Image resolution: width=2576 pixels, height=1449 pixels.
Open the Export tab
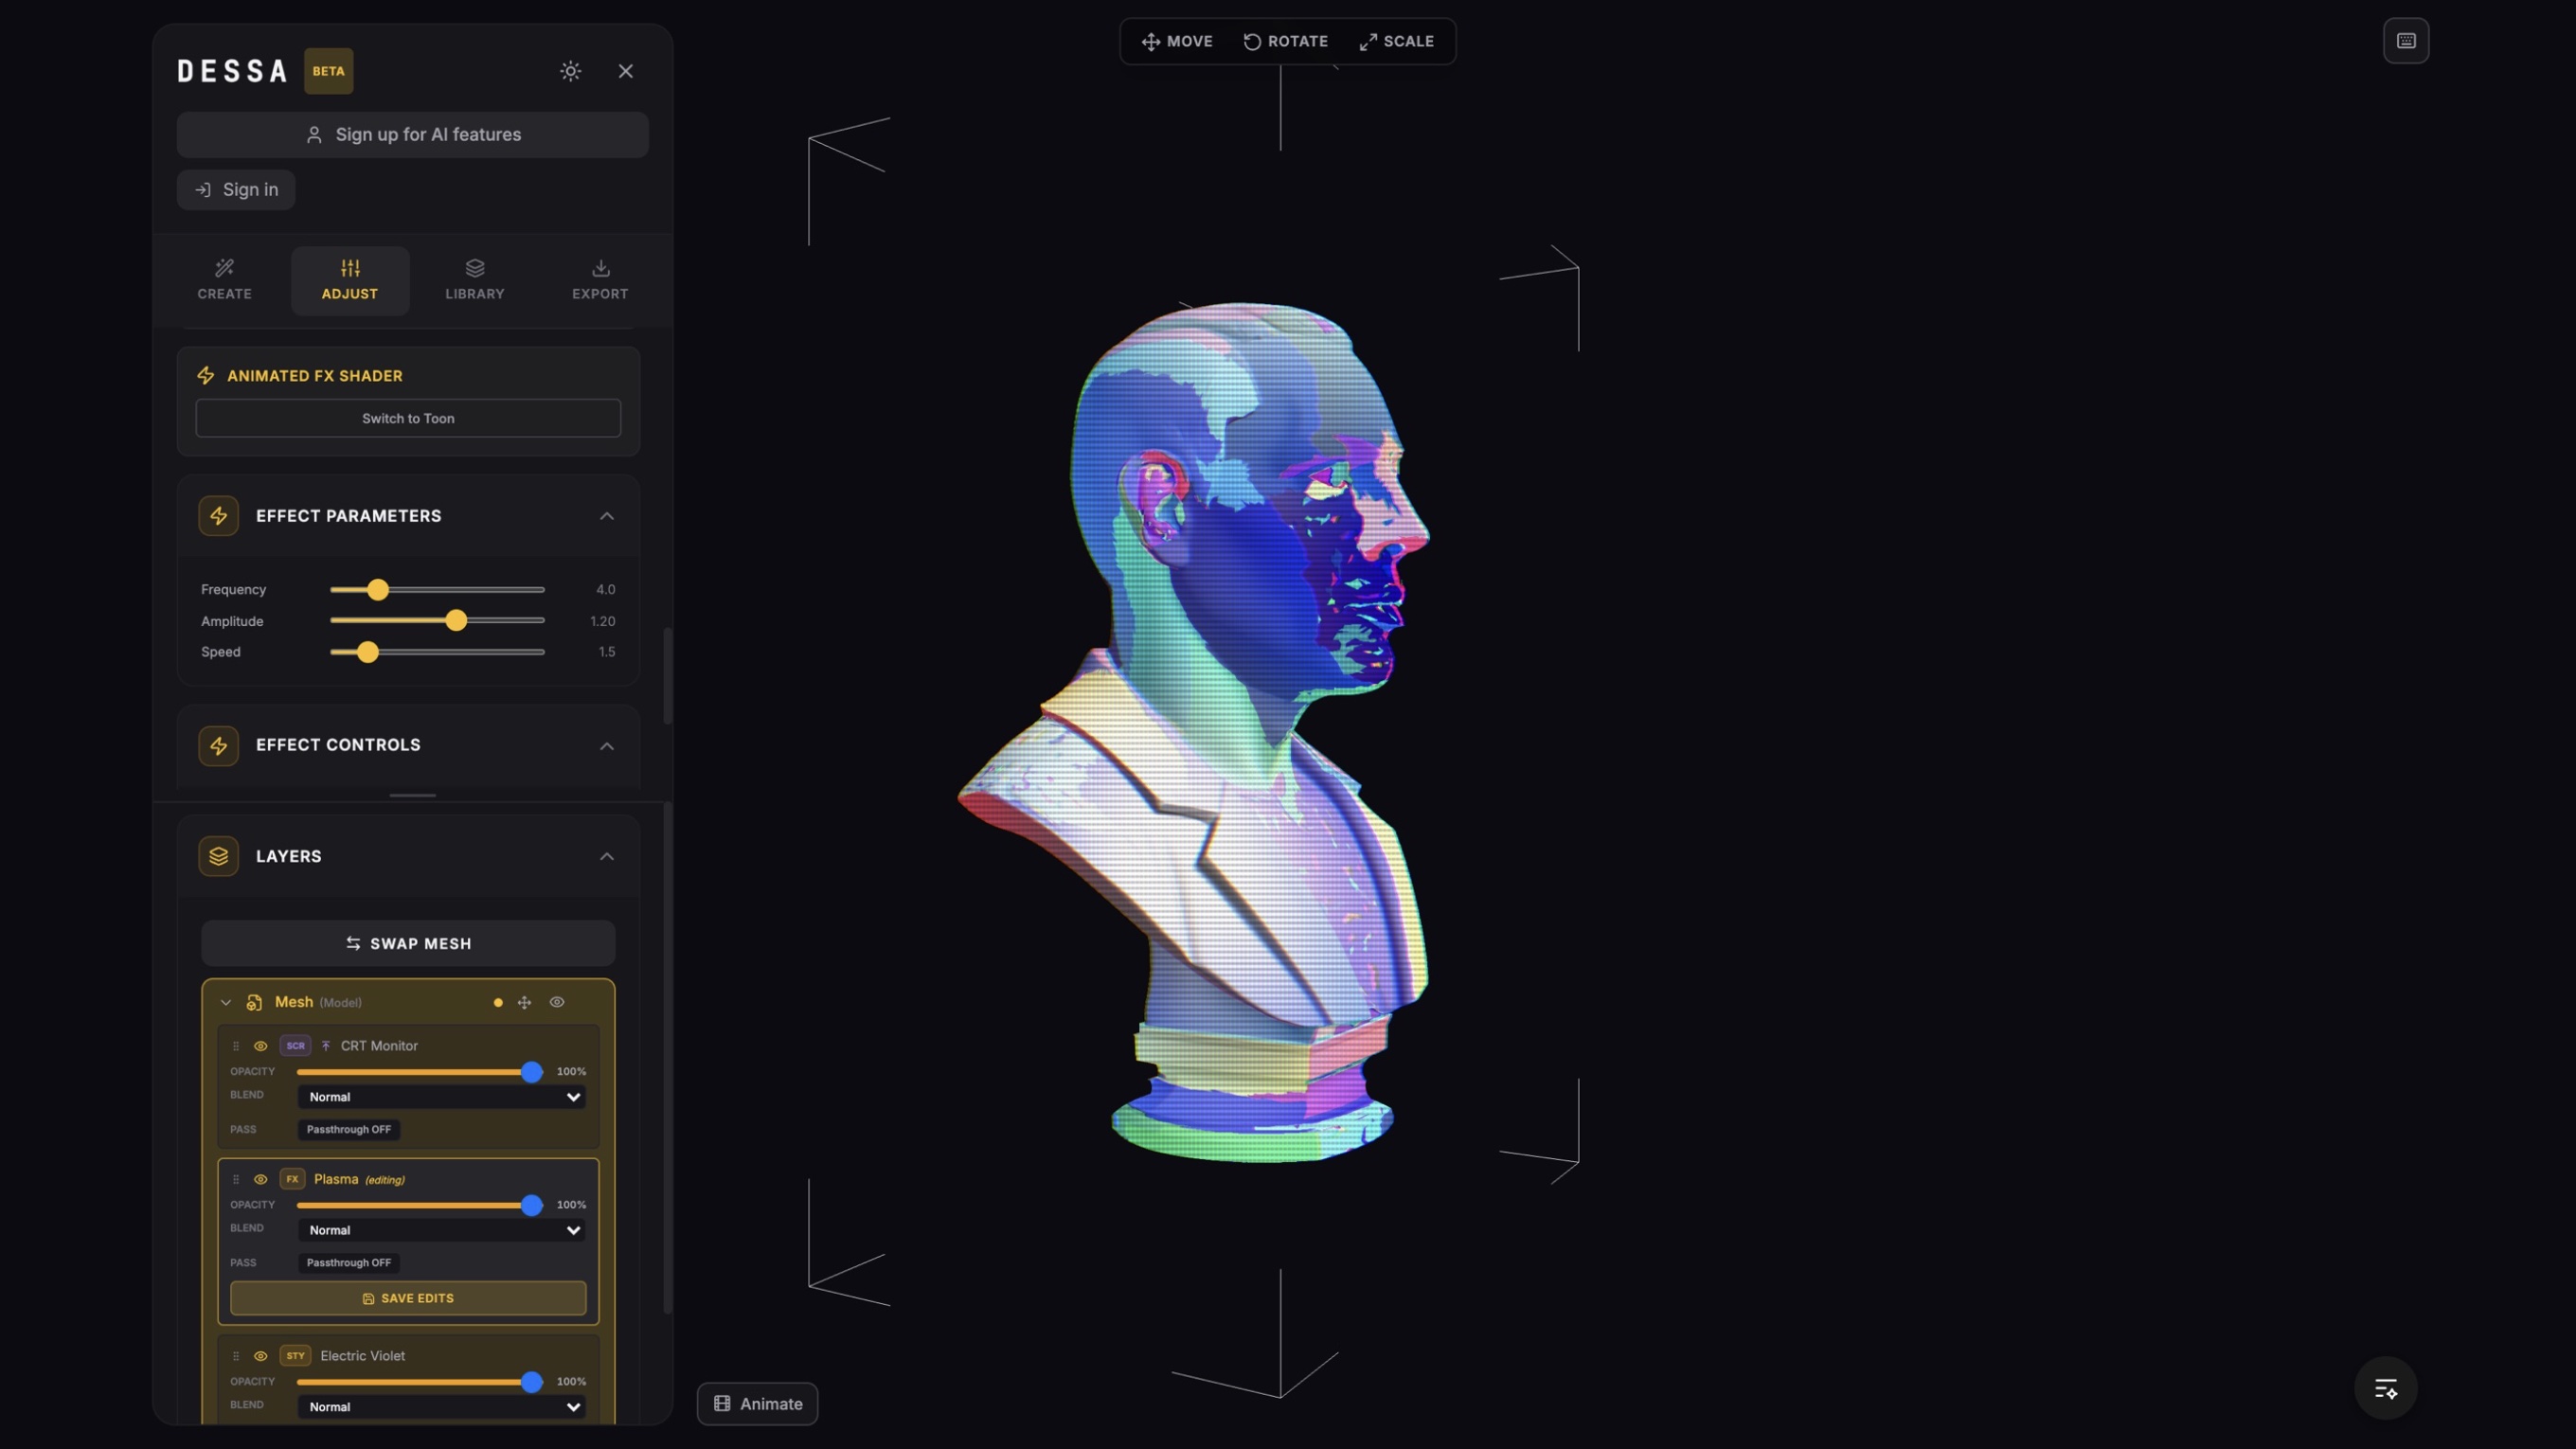click(600, 280)
